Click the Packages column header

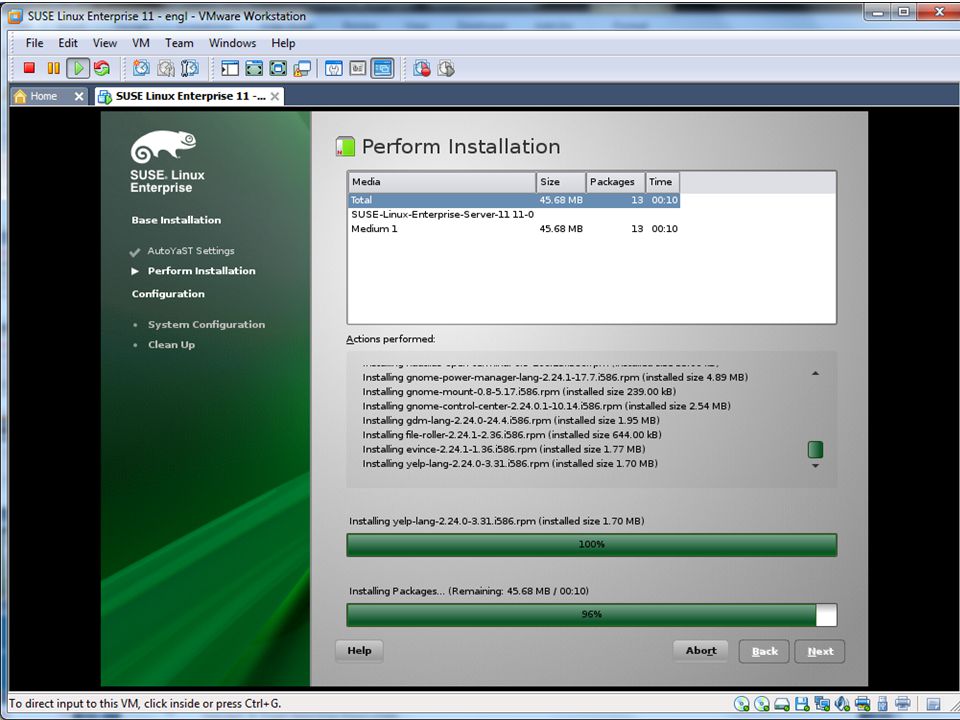615,182
